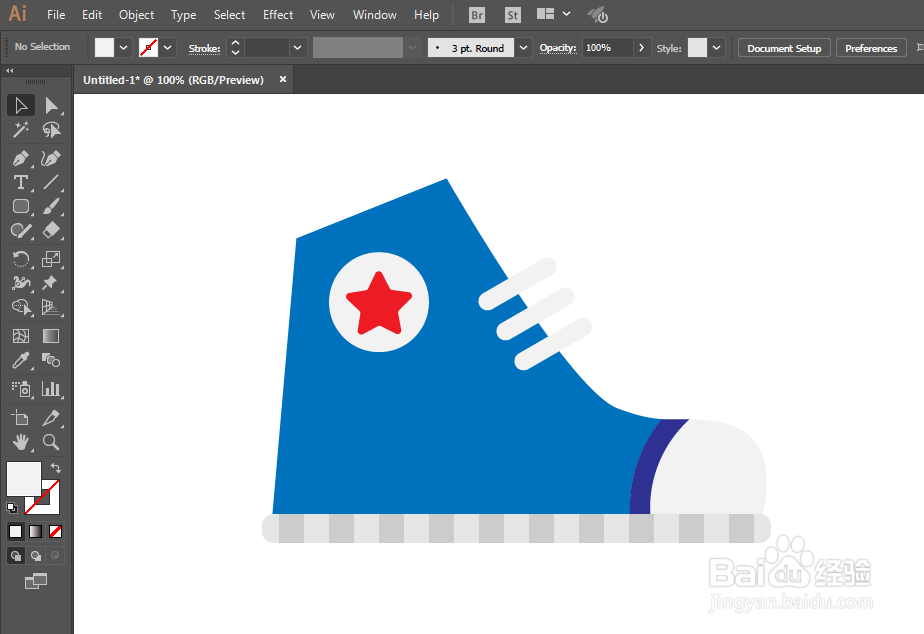Screen dimensions: 924x634
Task: Click the Document Setup button
Action: coord(784,48)
